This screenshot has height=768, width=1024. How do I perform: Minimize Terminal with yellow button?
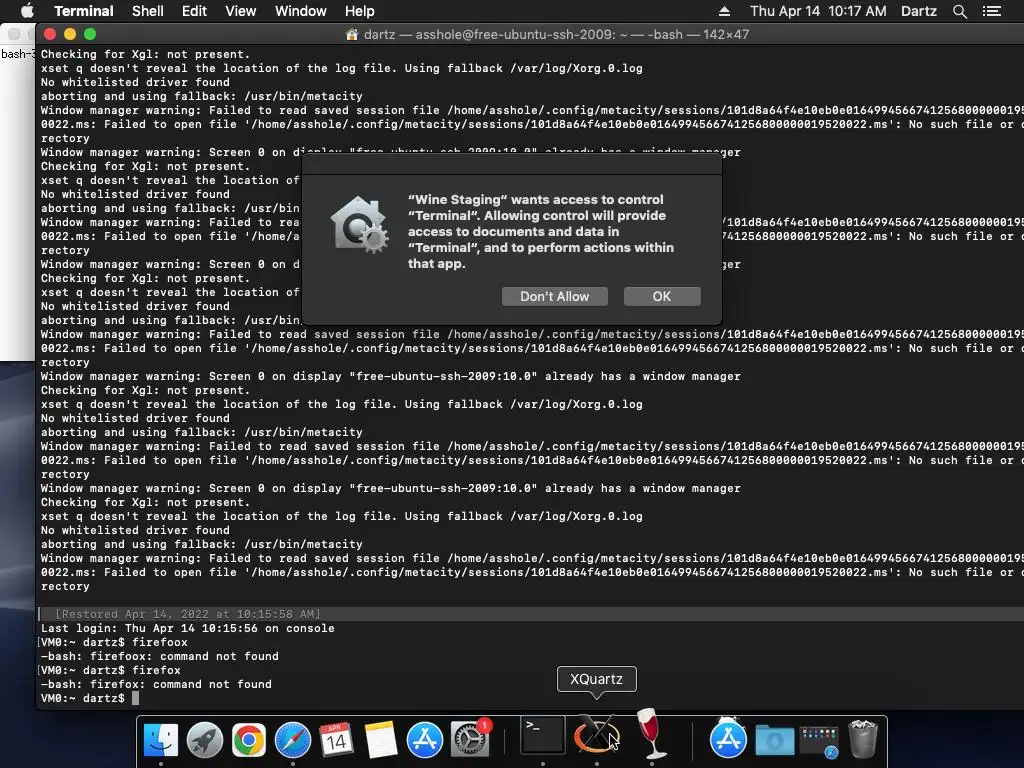pyautogui.click(x=70, y=34)
